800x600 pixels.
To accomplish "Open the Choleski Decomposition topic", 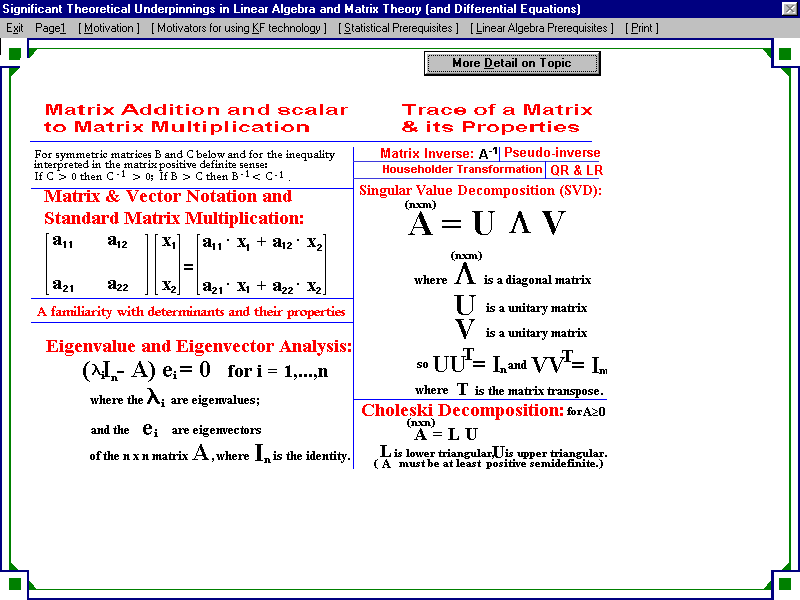I will pos(462,410).
